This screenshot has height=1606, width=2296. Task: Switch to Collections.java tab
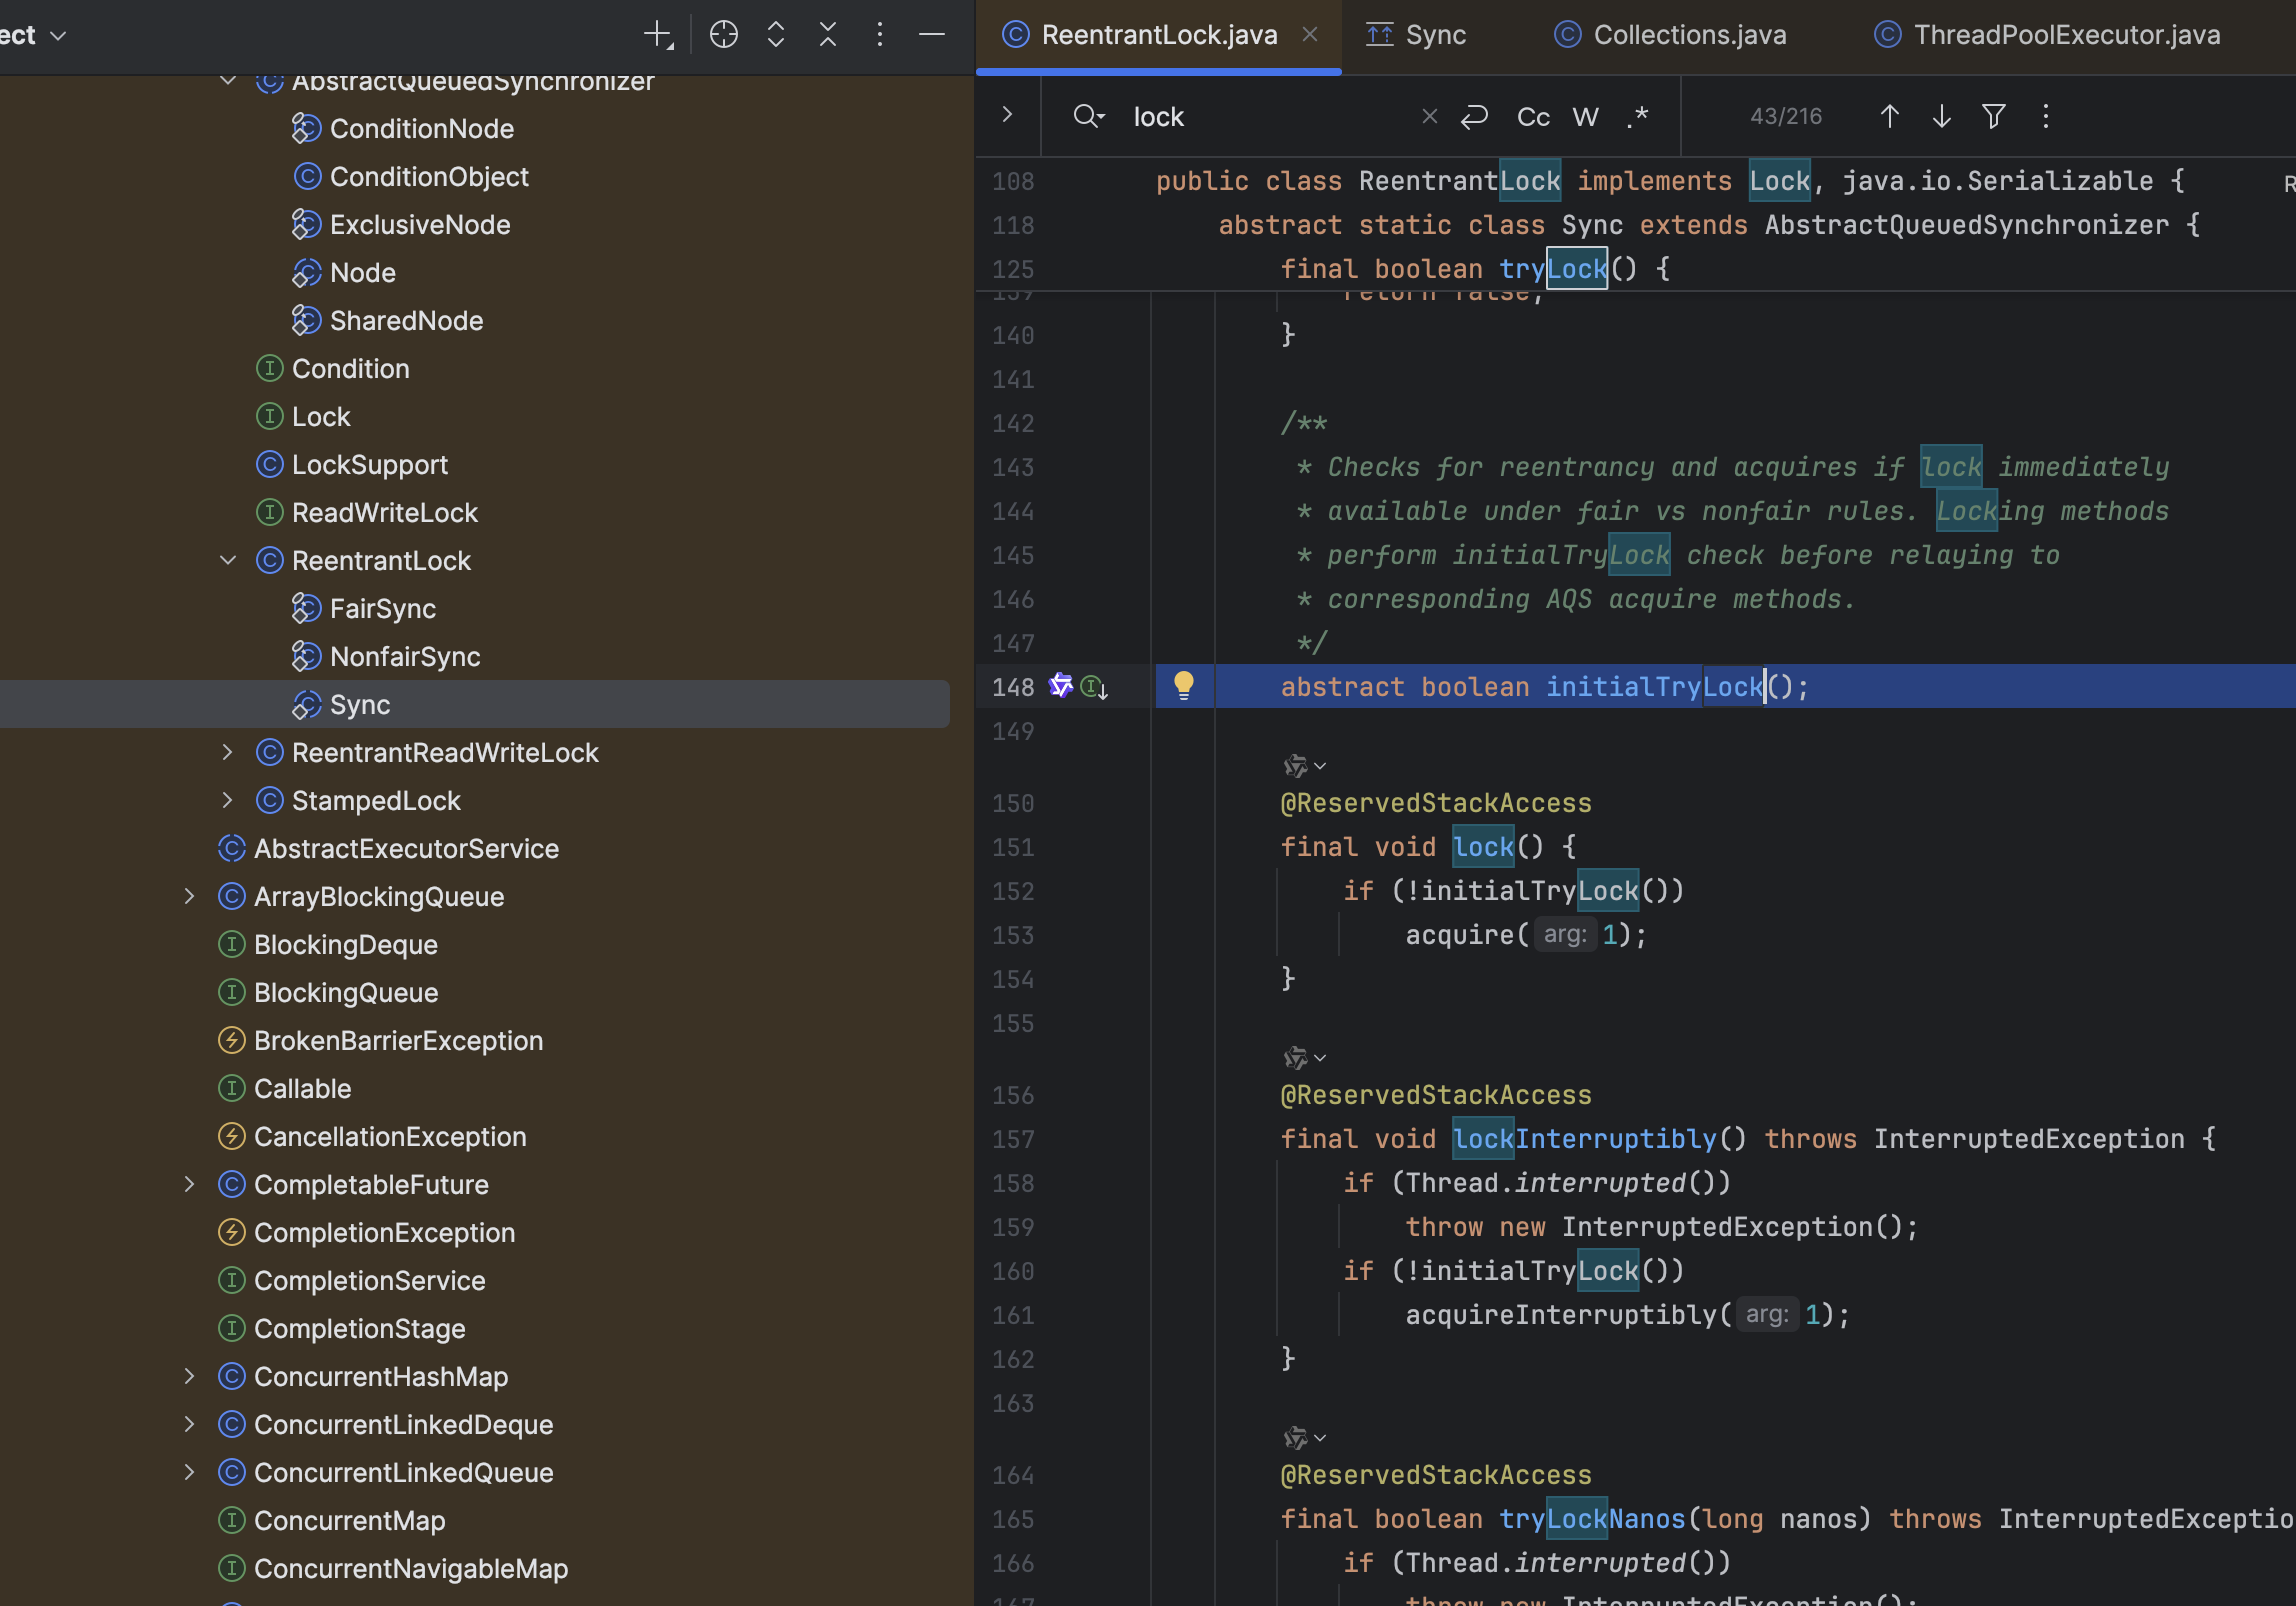click(x=1688, y=35)
